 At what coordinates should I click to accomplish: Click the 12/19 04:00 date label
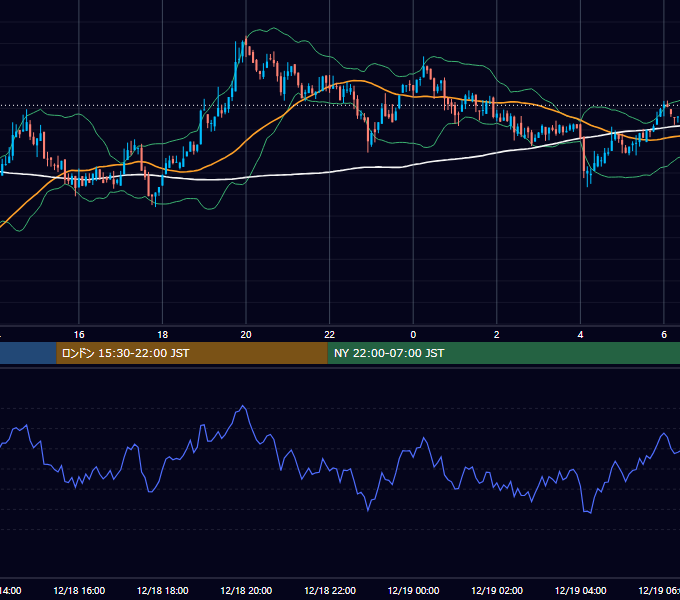click(x=580, y=591)
